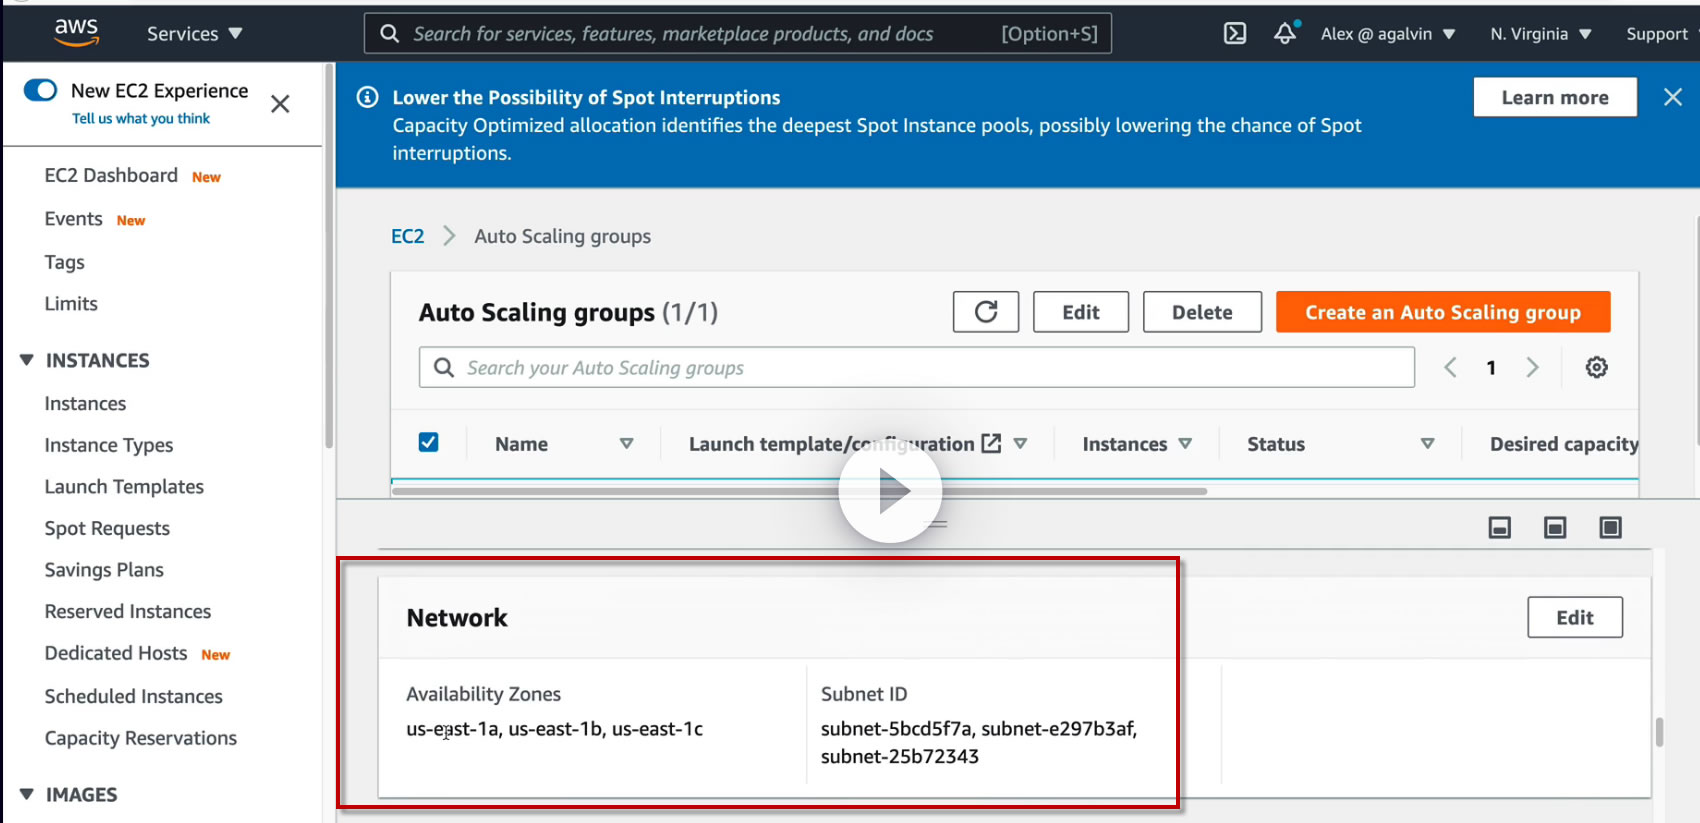Screen dimensions: 1700x823
Task: Maximize the details split panel
Action: [x=1610, y=527]
